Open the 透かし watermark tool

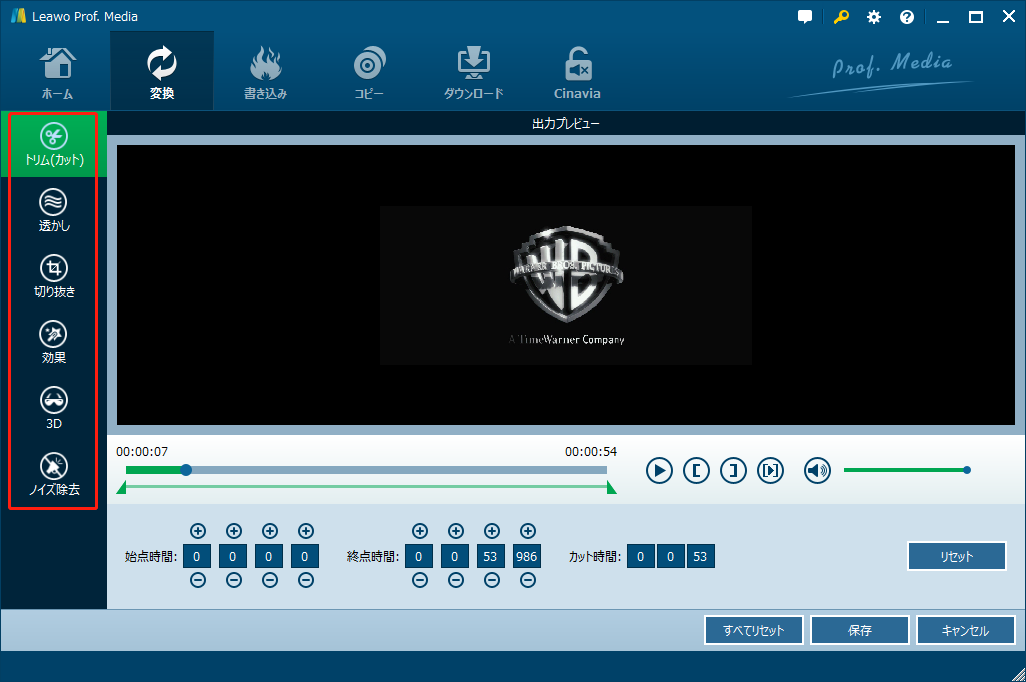(x=54, y=211)
